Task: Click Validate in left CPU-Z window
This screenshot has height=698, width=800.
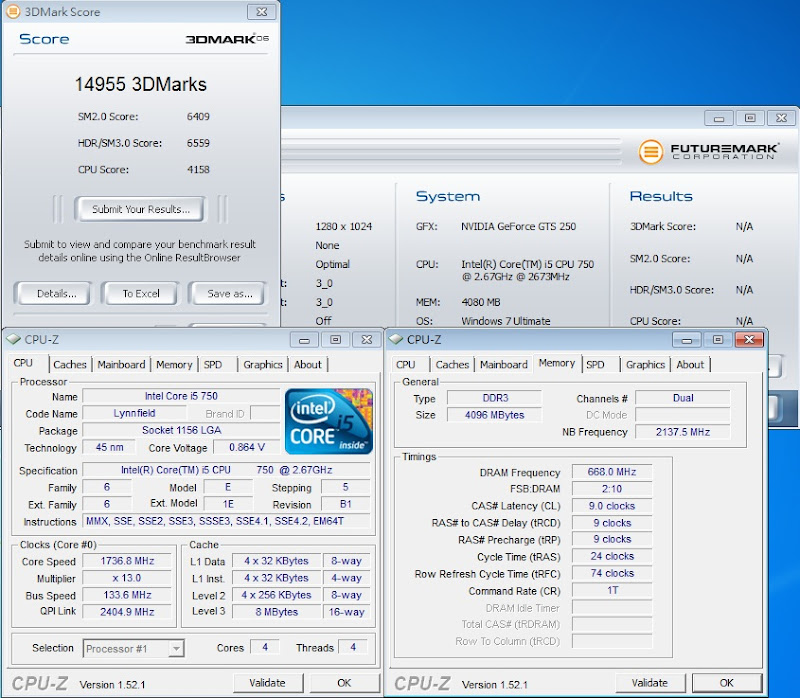Action: pos(268,683)
